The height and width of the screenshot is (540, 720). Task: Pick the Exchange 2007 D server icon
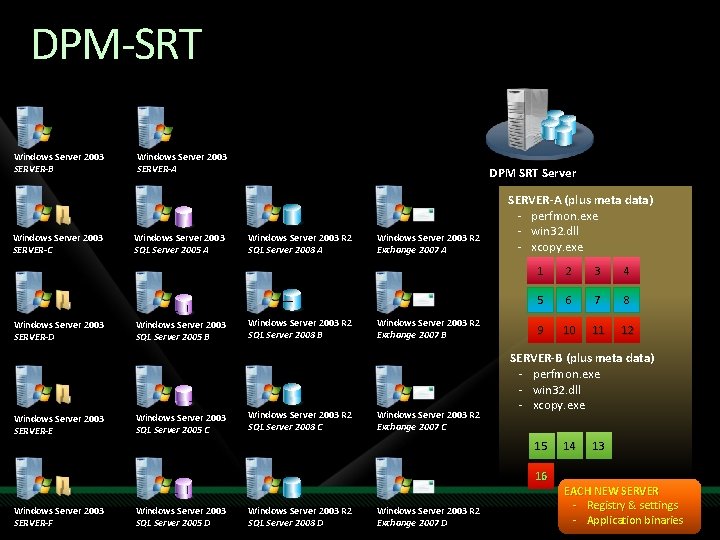tap(405, 478)
